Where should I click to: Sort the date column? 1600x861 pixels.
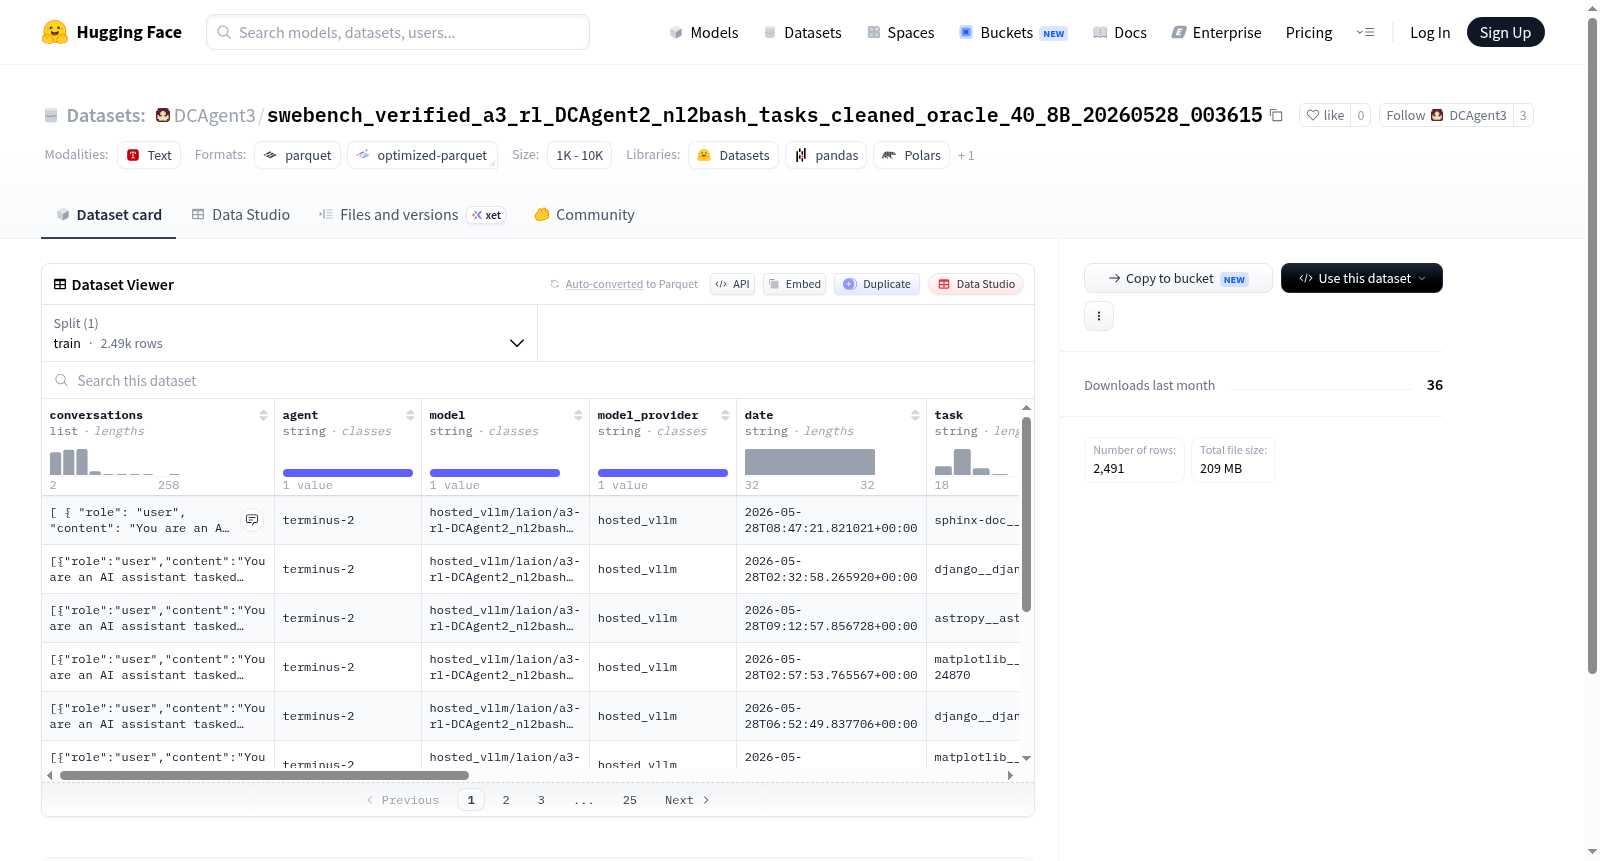tap(915, 415)
